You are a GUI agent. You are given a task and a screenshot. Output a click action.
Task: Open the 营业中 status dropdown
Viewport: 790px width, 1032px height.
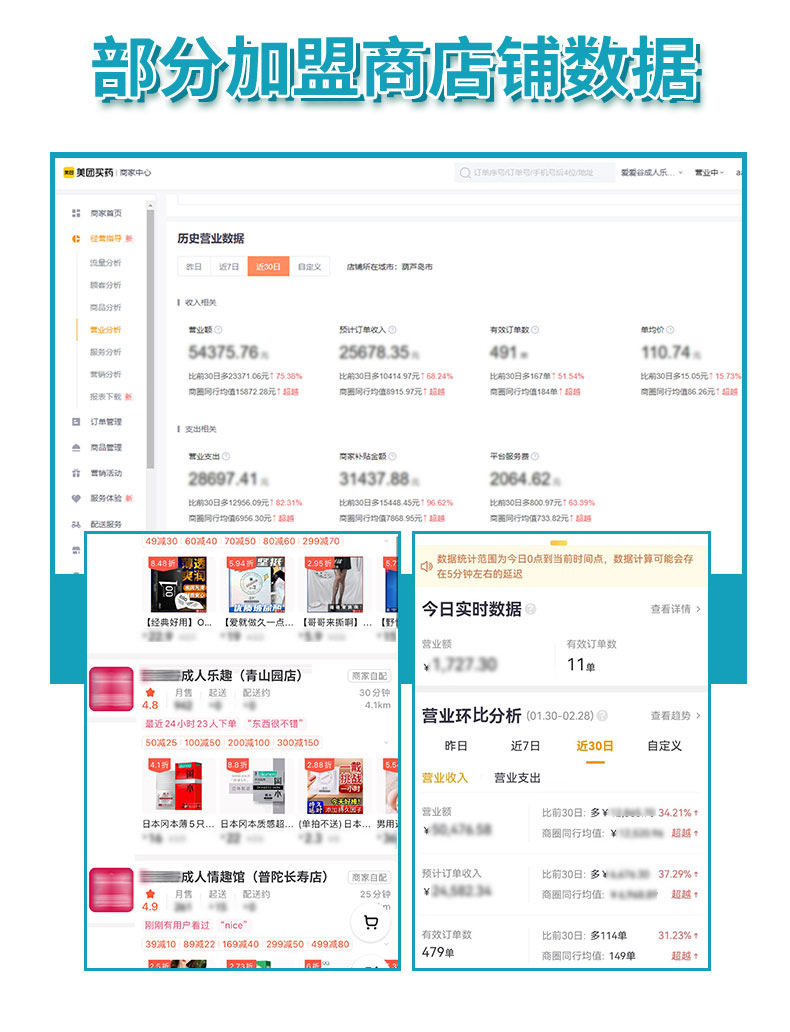point(710,172)
